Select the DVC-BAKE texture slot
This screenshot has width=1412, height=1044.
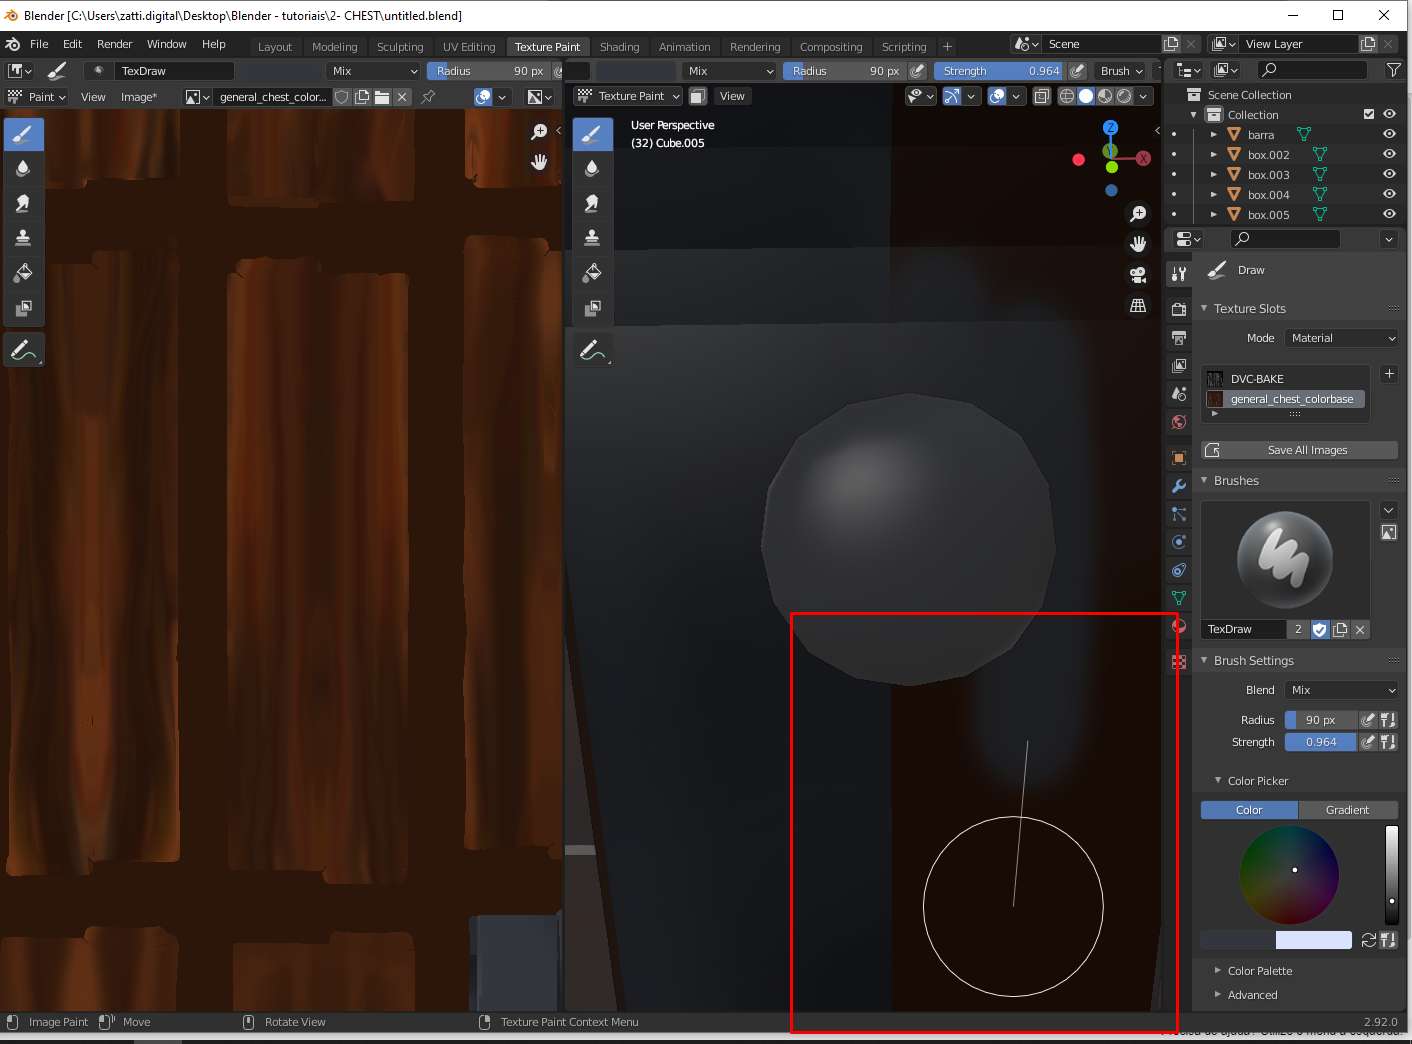1286,379
